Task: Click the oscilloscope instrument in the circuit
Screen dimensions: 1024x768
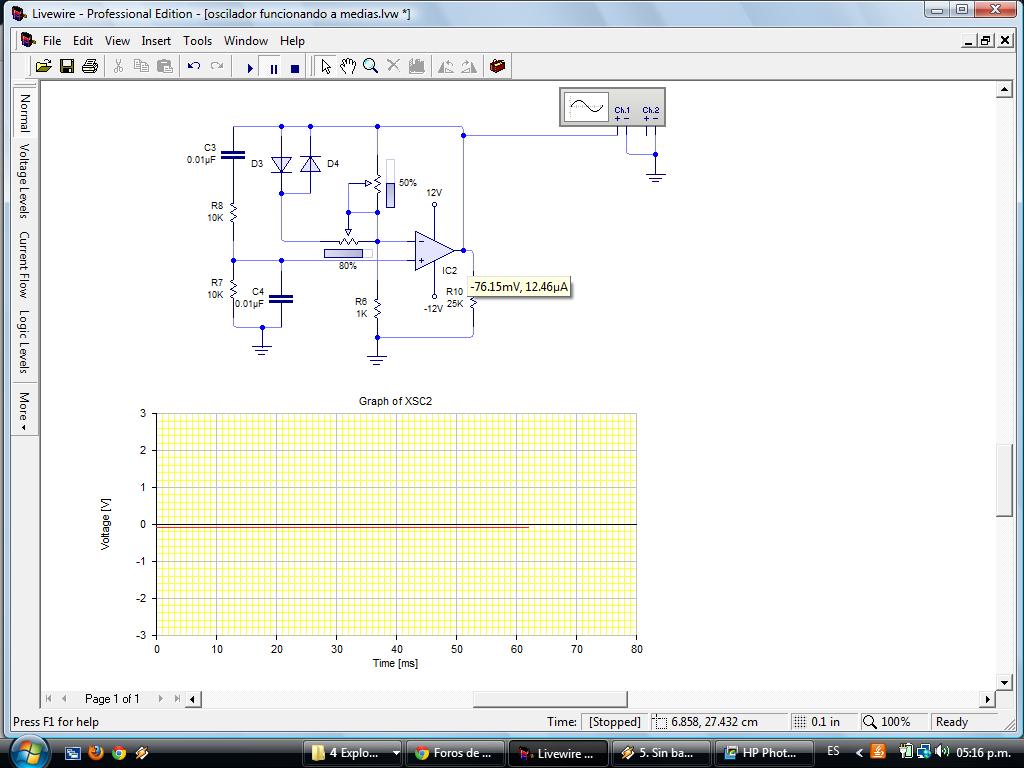Action: (x=611, y=108)
